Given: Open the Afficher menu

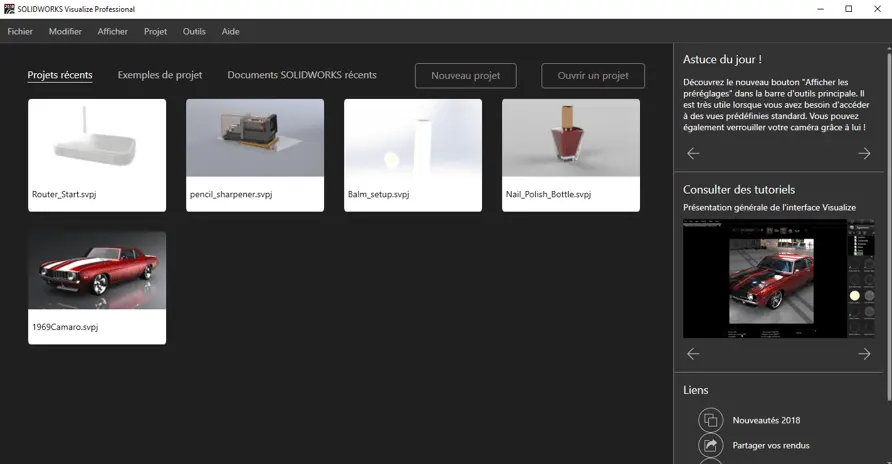Looking at the screenshot, I should (x=113, y=31).
